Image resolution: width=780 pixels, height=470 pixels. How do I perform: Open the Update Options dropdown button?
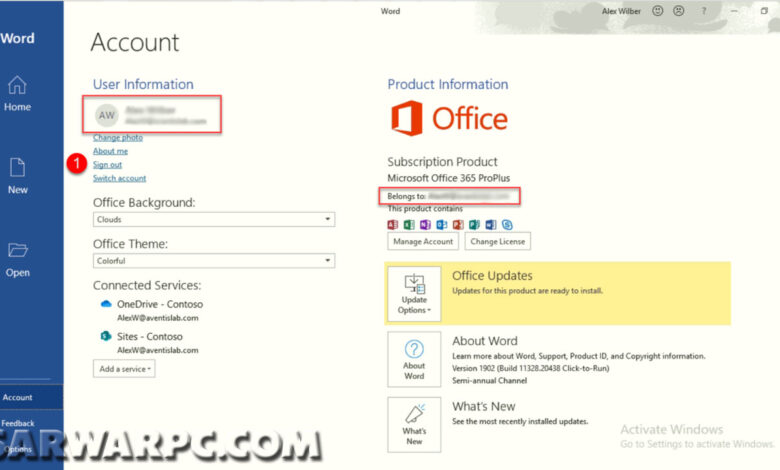(x=414, y=293)
